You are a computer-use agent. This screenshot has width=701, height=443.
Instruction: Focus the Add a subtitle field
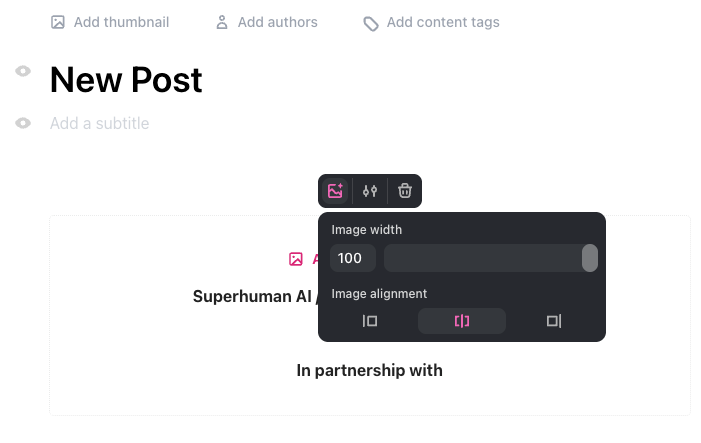click(100, 124)
